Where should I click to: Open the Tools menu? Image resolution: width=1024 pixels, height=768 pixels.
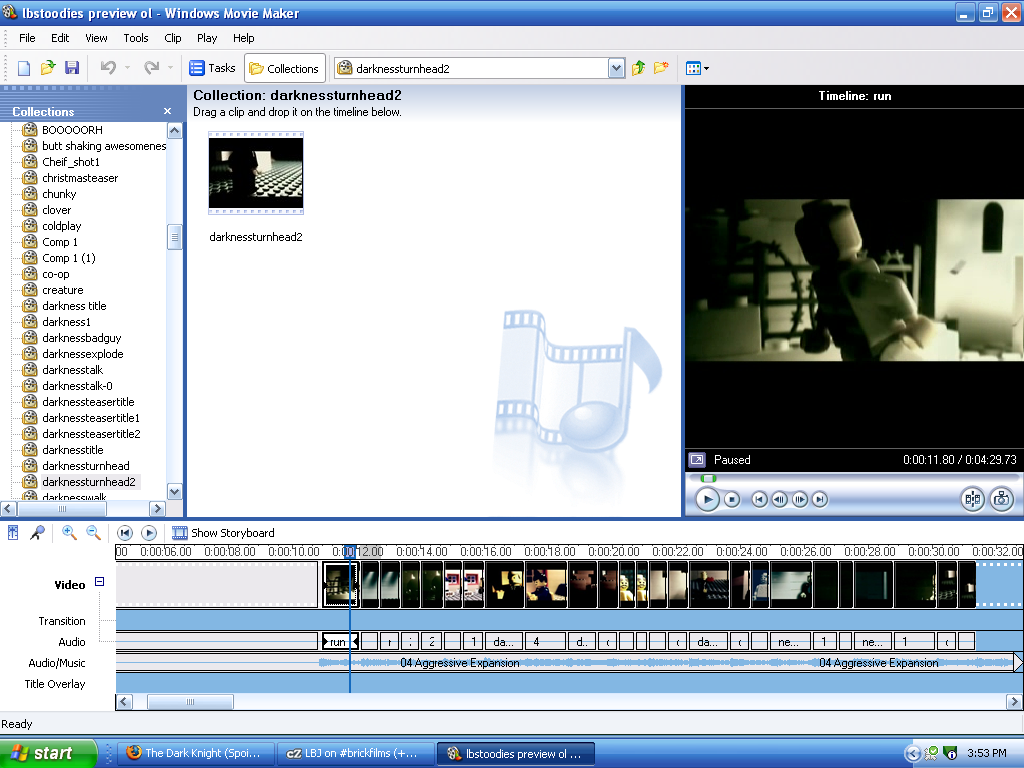tap(135, 38)
